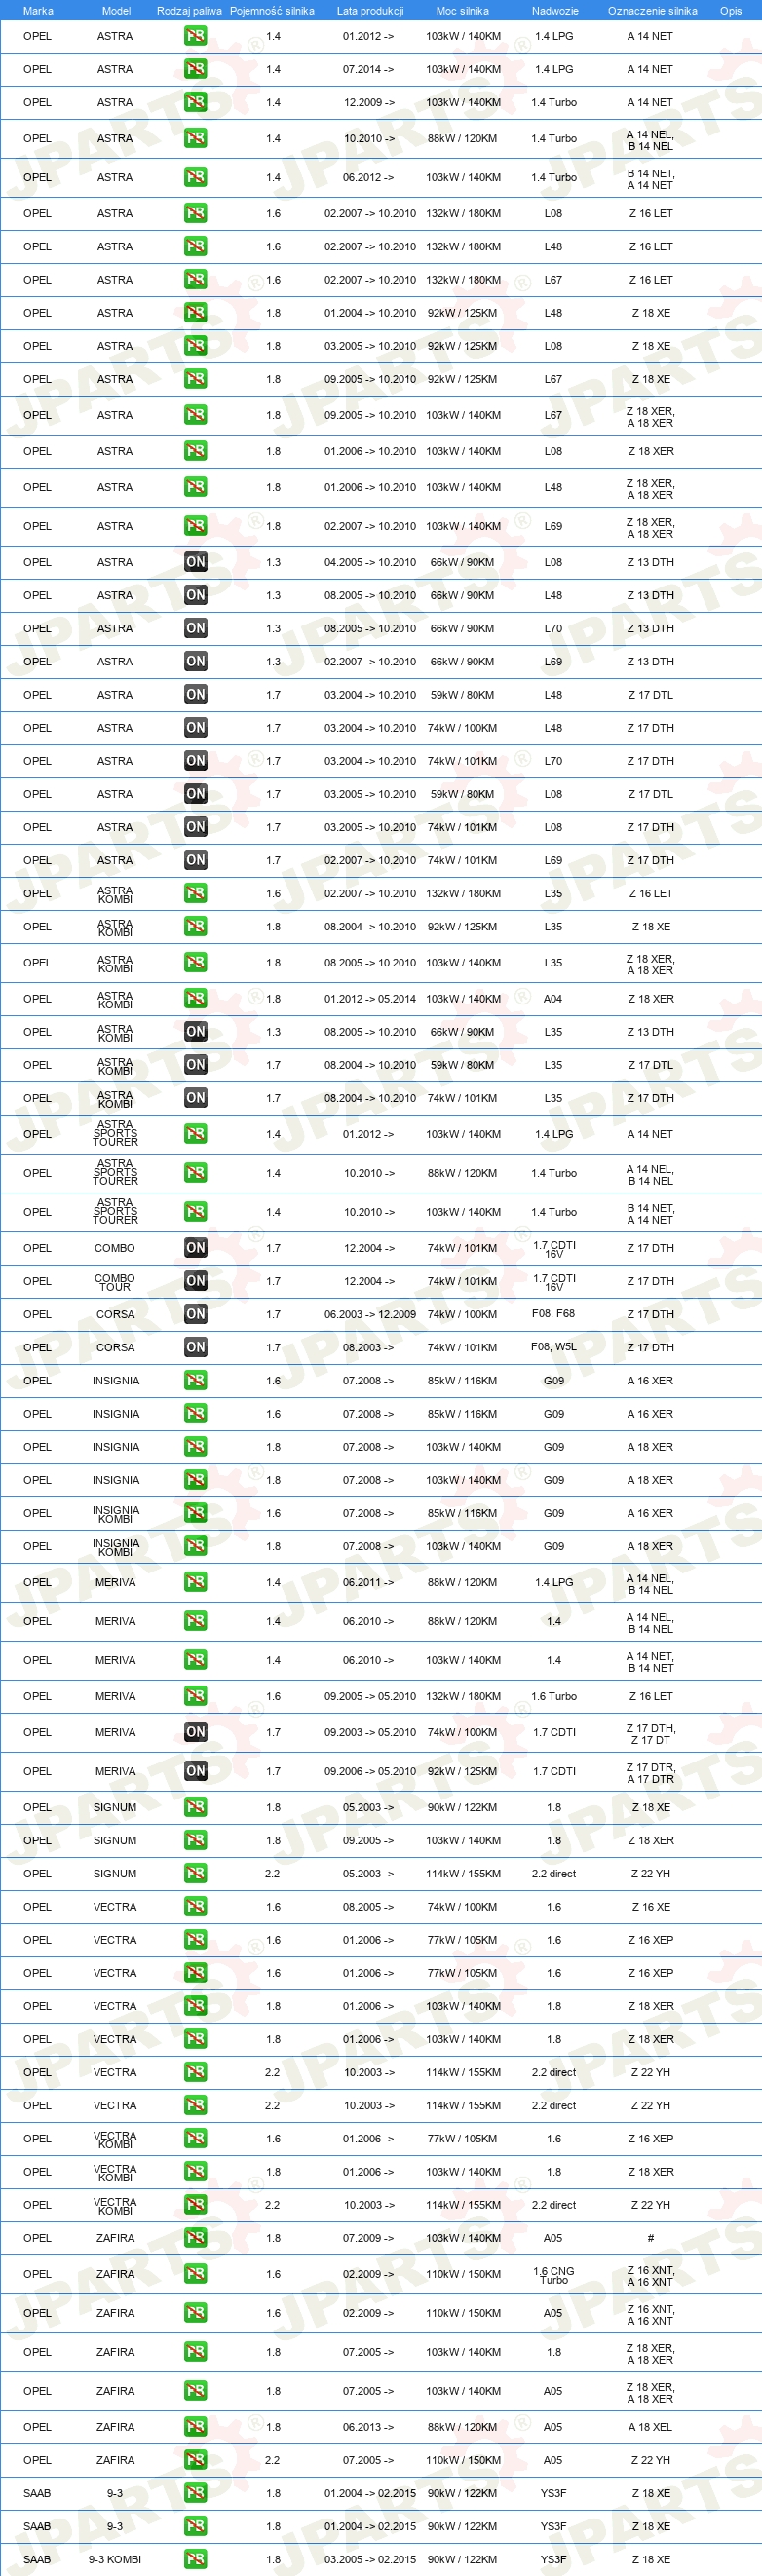The image size is (762, 2576).
Task: Click '06.2011 ->' date in Meriva row
Action: tap(369, 1583)
